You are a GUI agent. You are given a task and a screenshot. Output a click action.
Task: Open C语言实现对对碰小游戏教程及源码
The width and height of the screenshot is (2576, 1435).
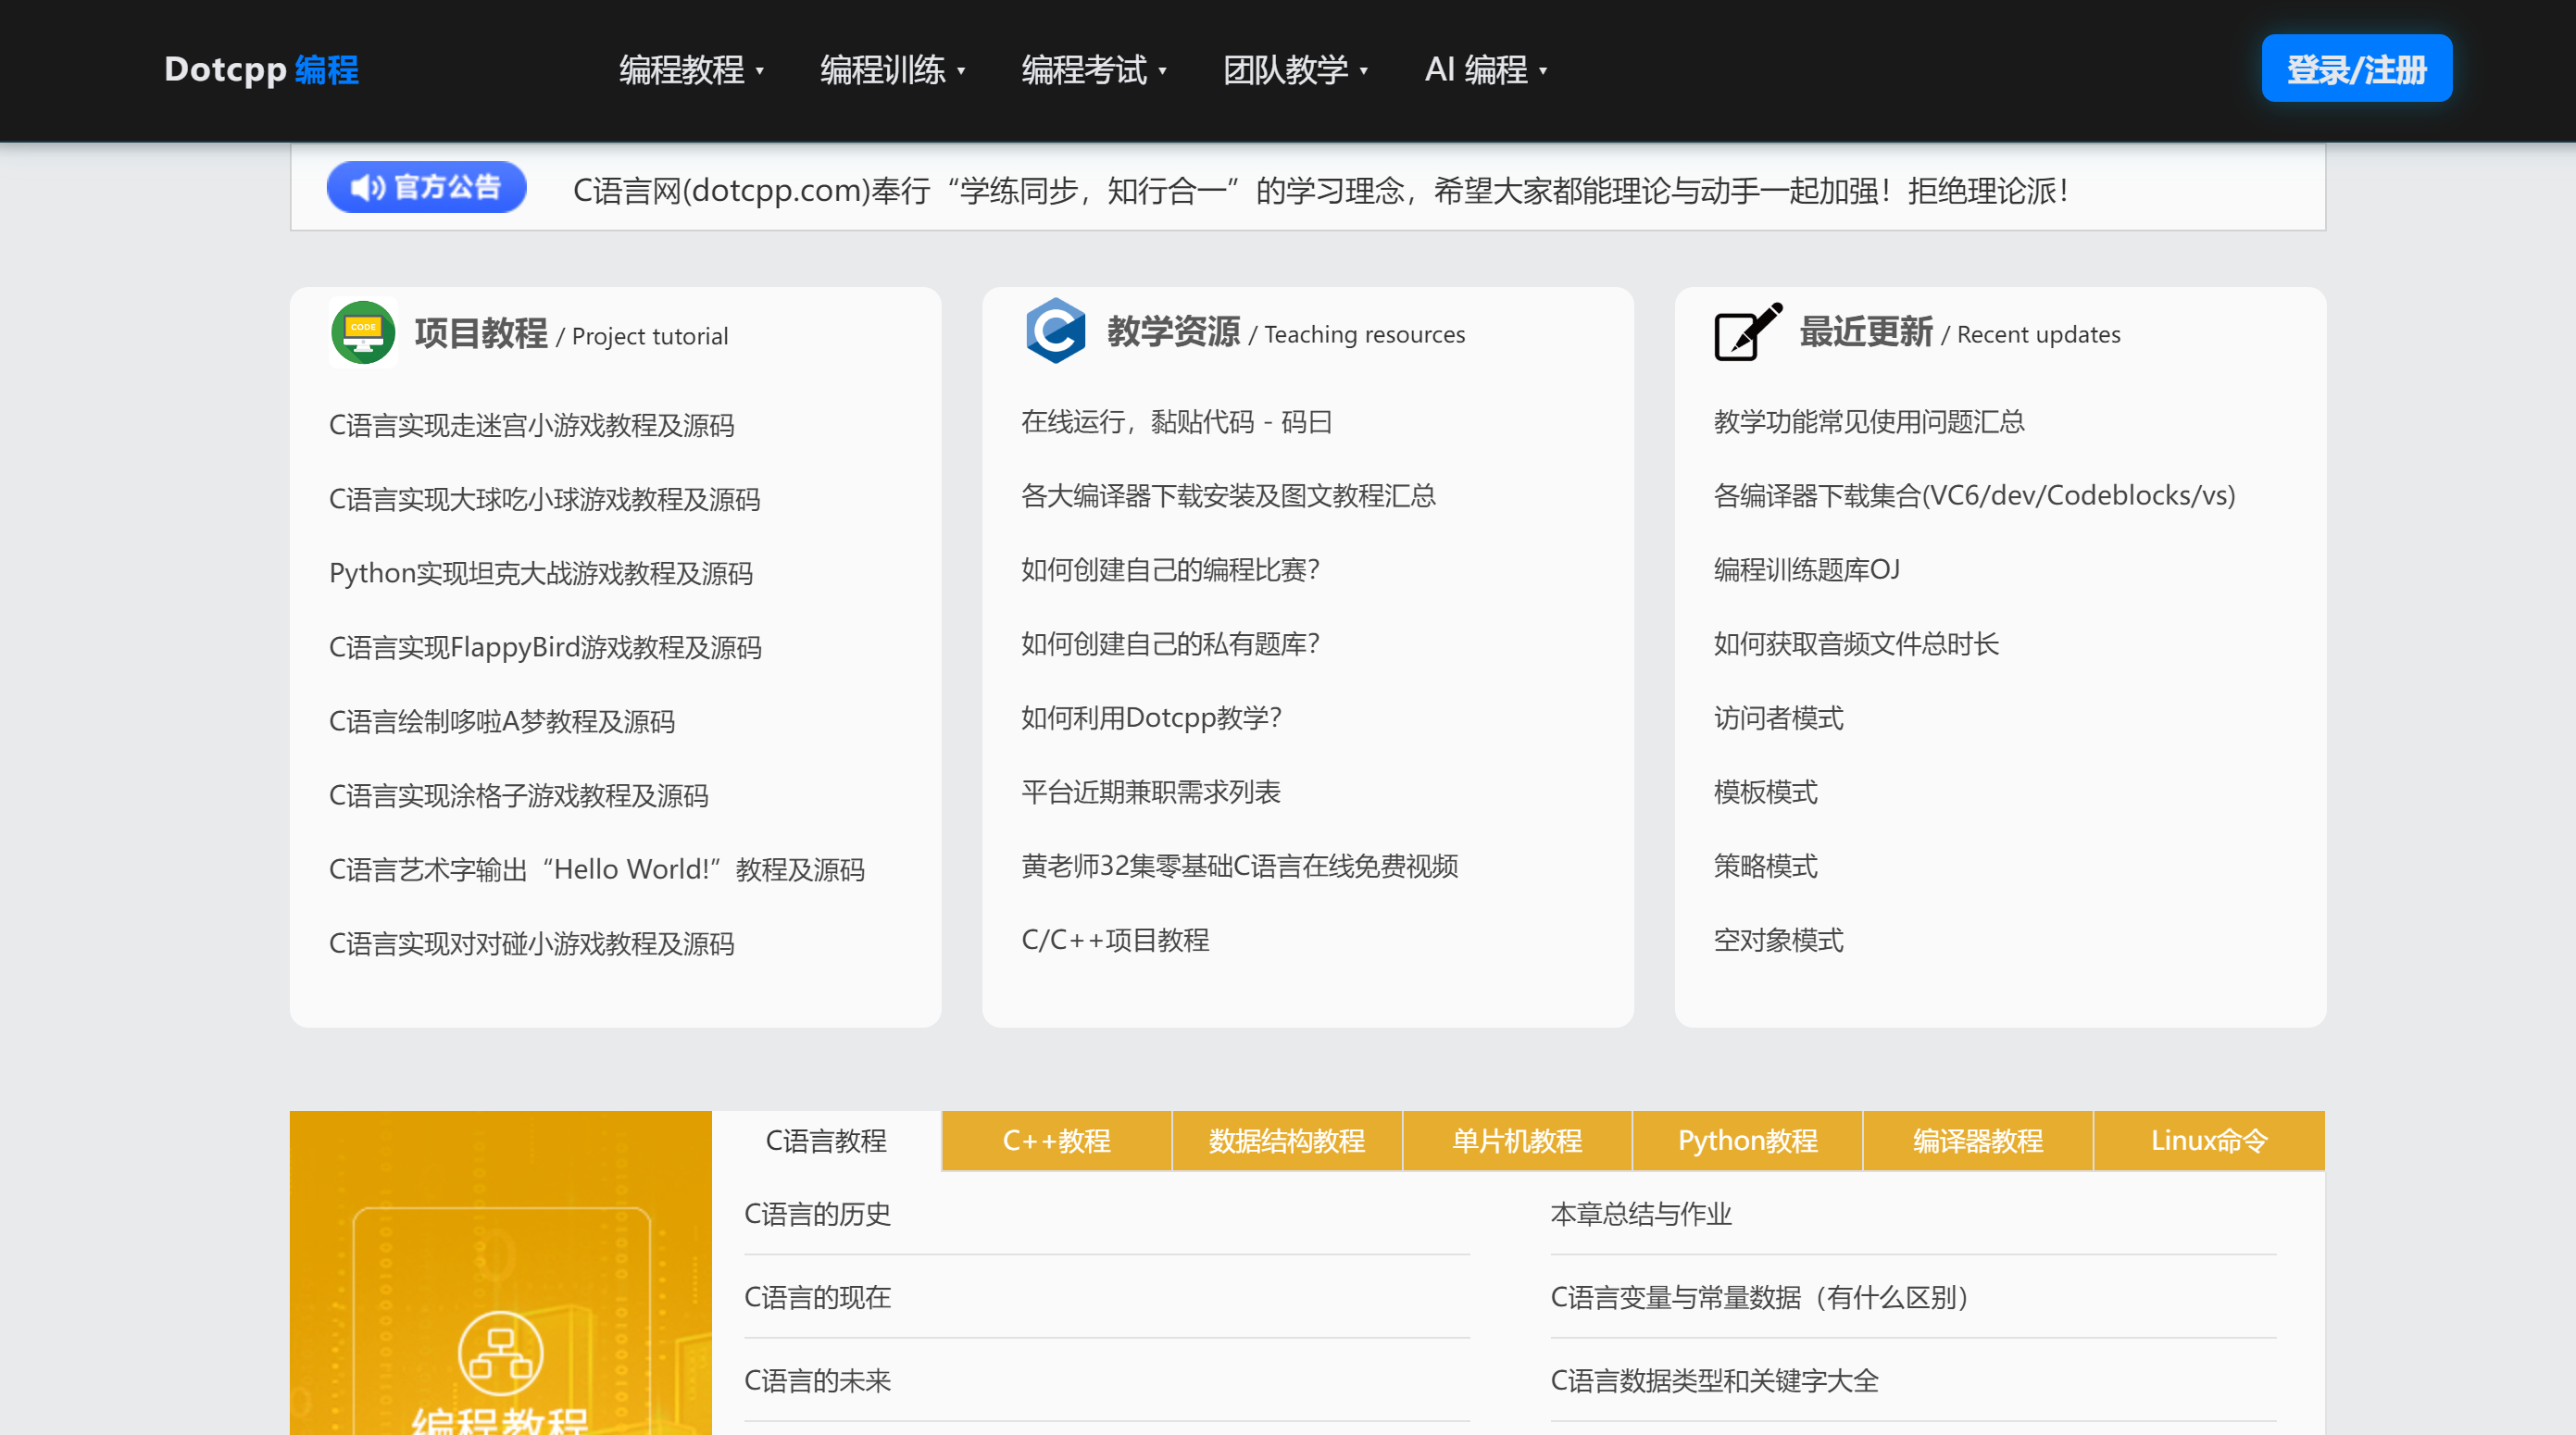pyautogui.click(x=531, y=943)
